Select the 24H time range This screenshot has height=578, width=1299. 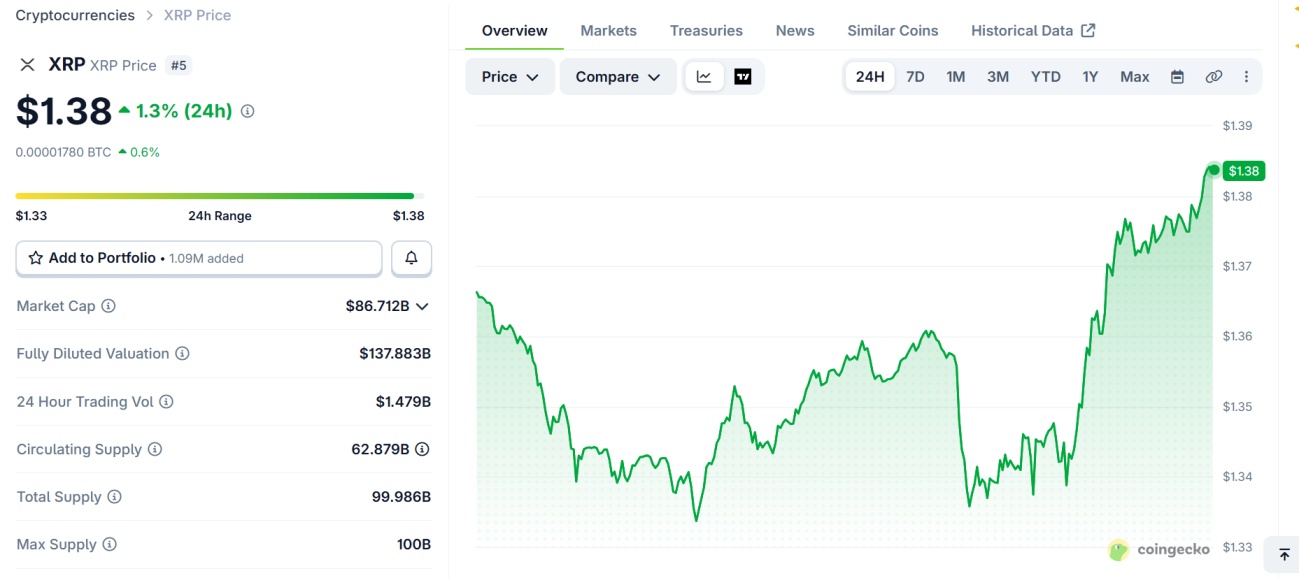tap(870, 77)
